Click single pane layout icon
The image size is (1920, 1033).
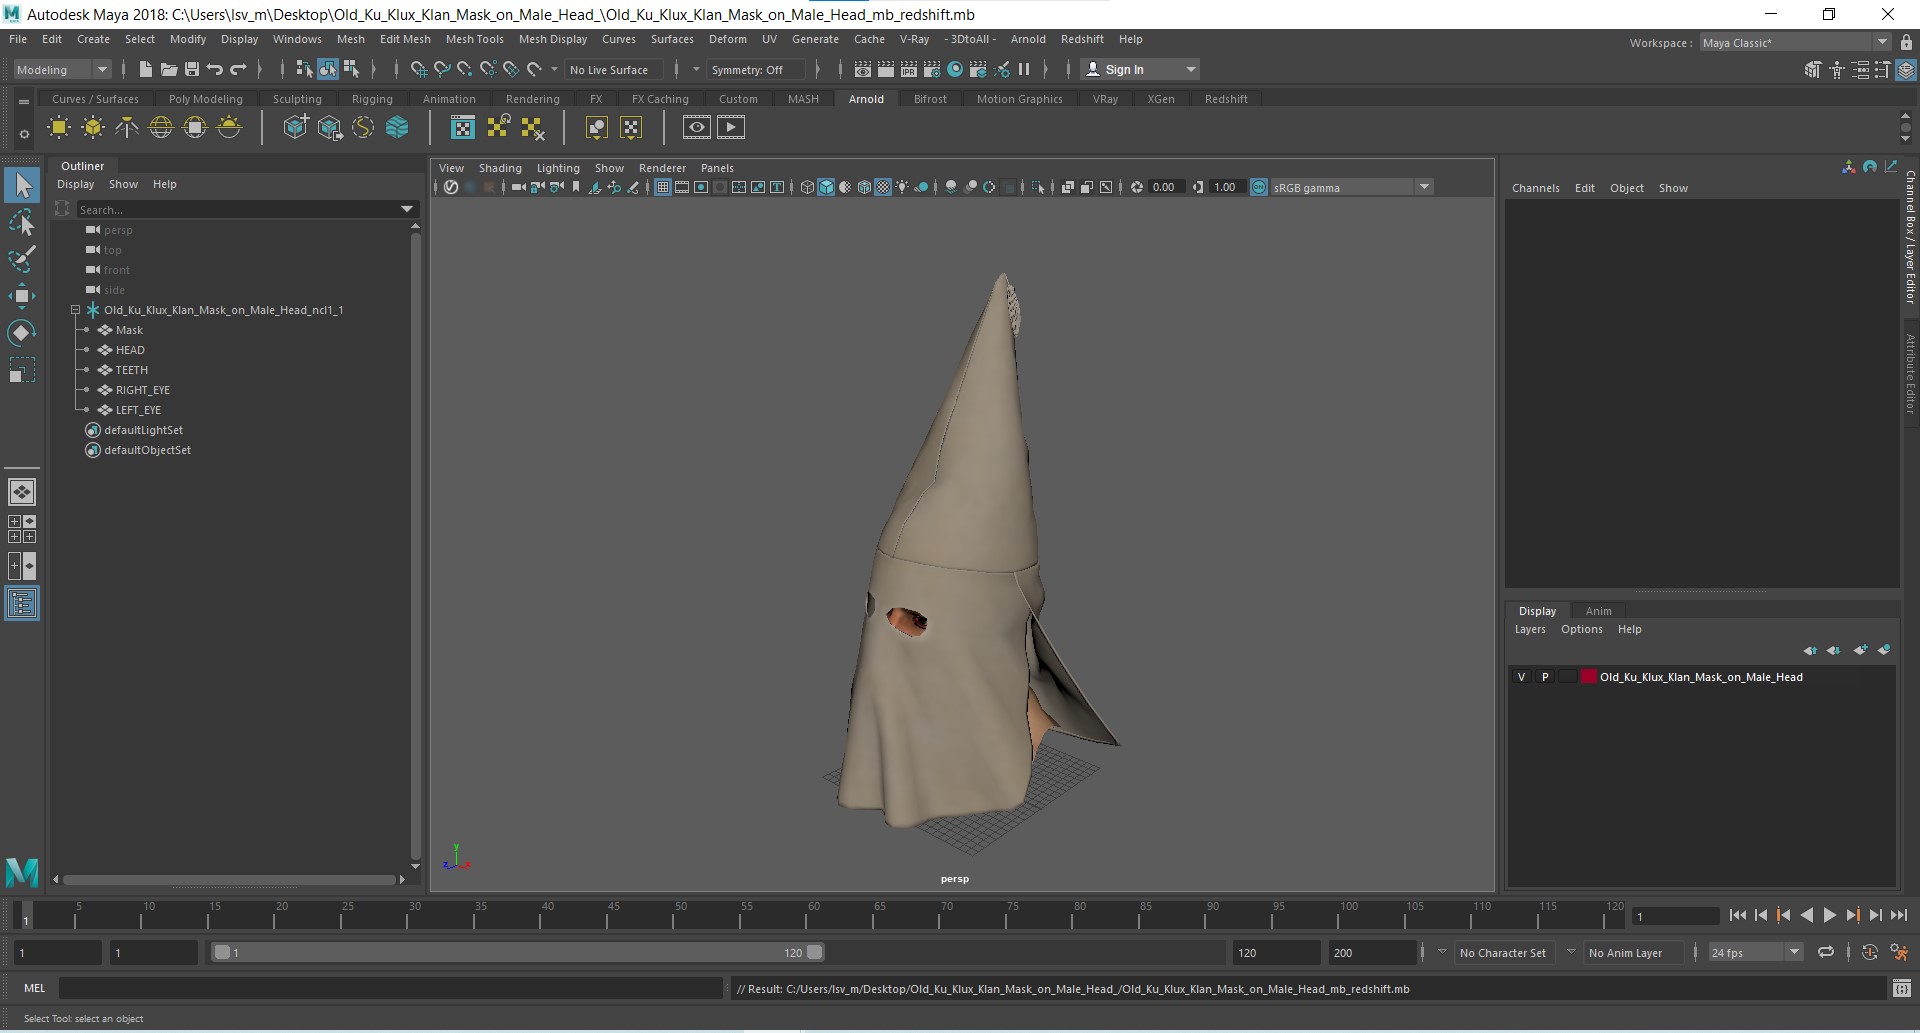point(22,492)
